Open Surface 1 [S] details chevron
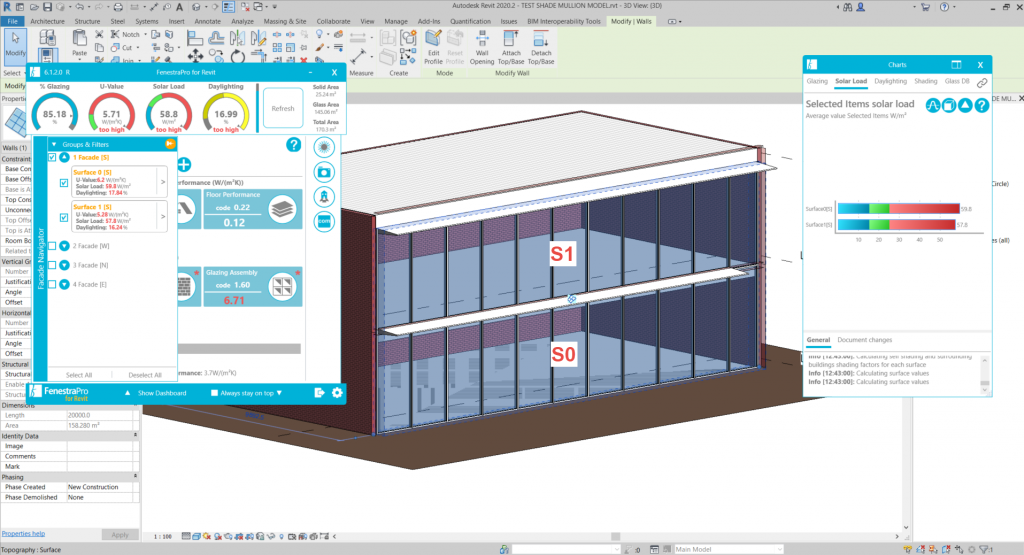The image size is (1024, 555). pos(163,217)
